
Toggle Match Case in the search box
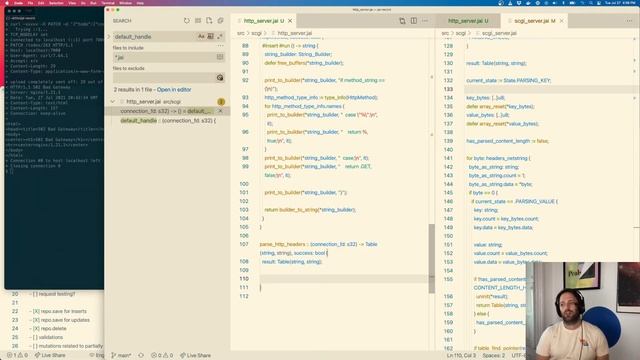201,36
